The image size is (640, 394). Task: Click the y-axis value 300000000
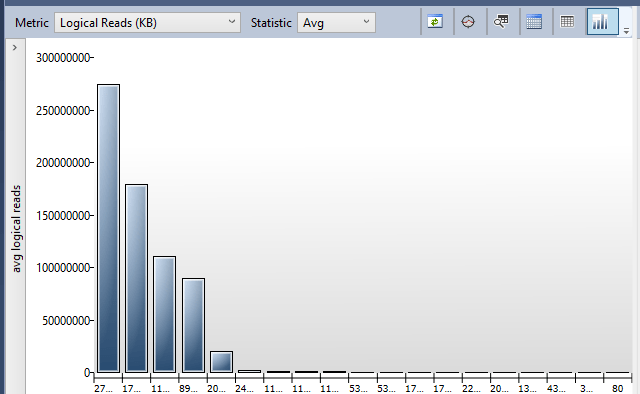pos(63,58)
